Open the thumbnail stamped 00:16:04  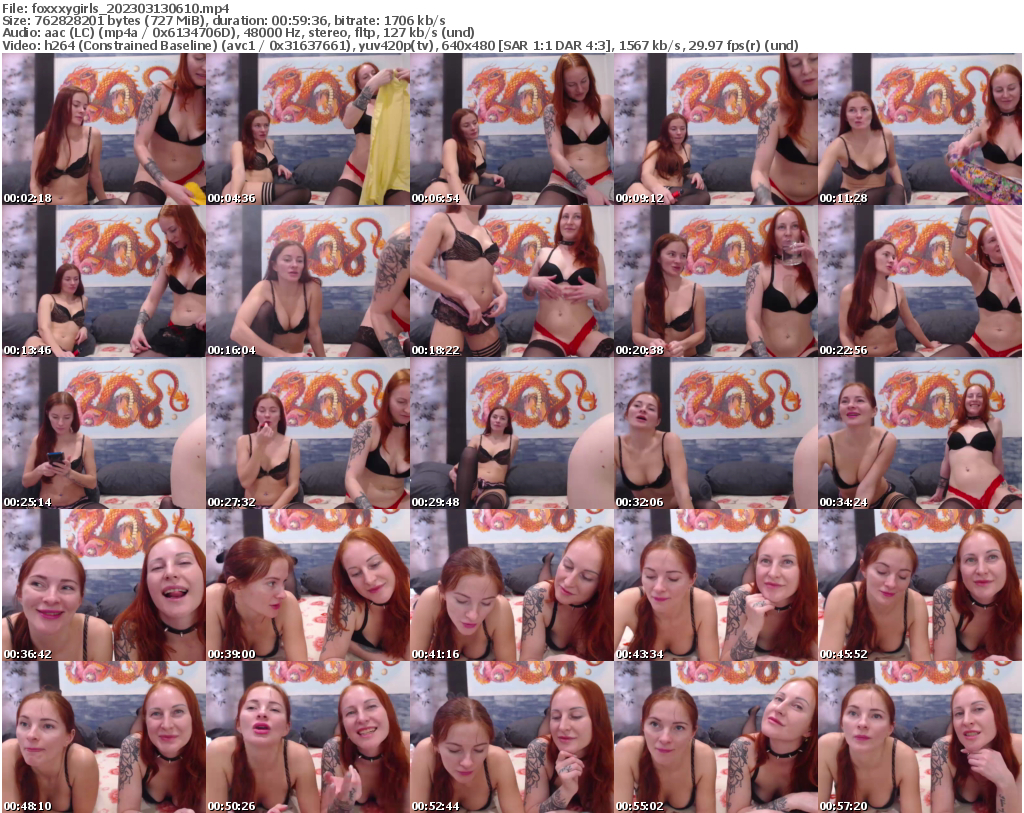[x=306, y=282]
